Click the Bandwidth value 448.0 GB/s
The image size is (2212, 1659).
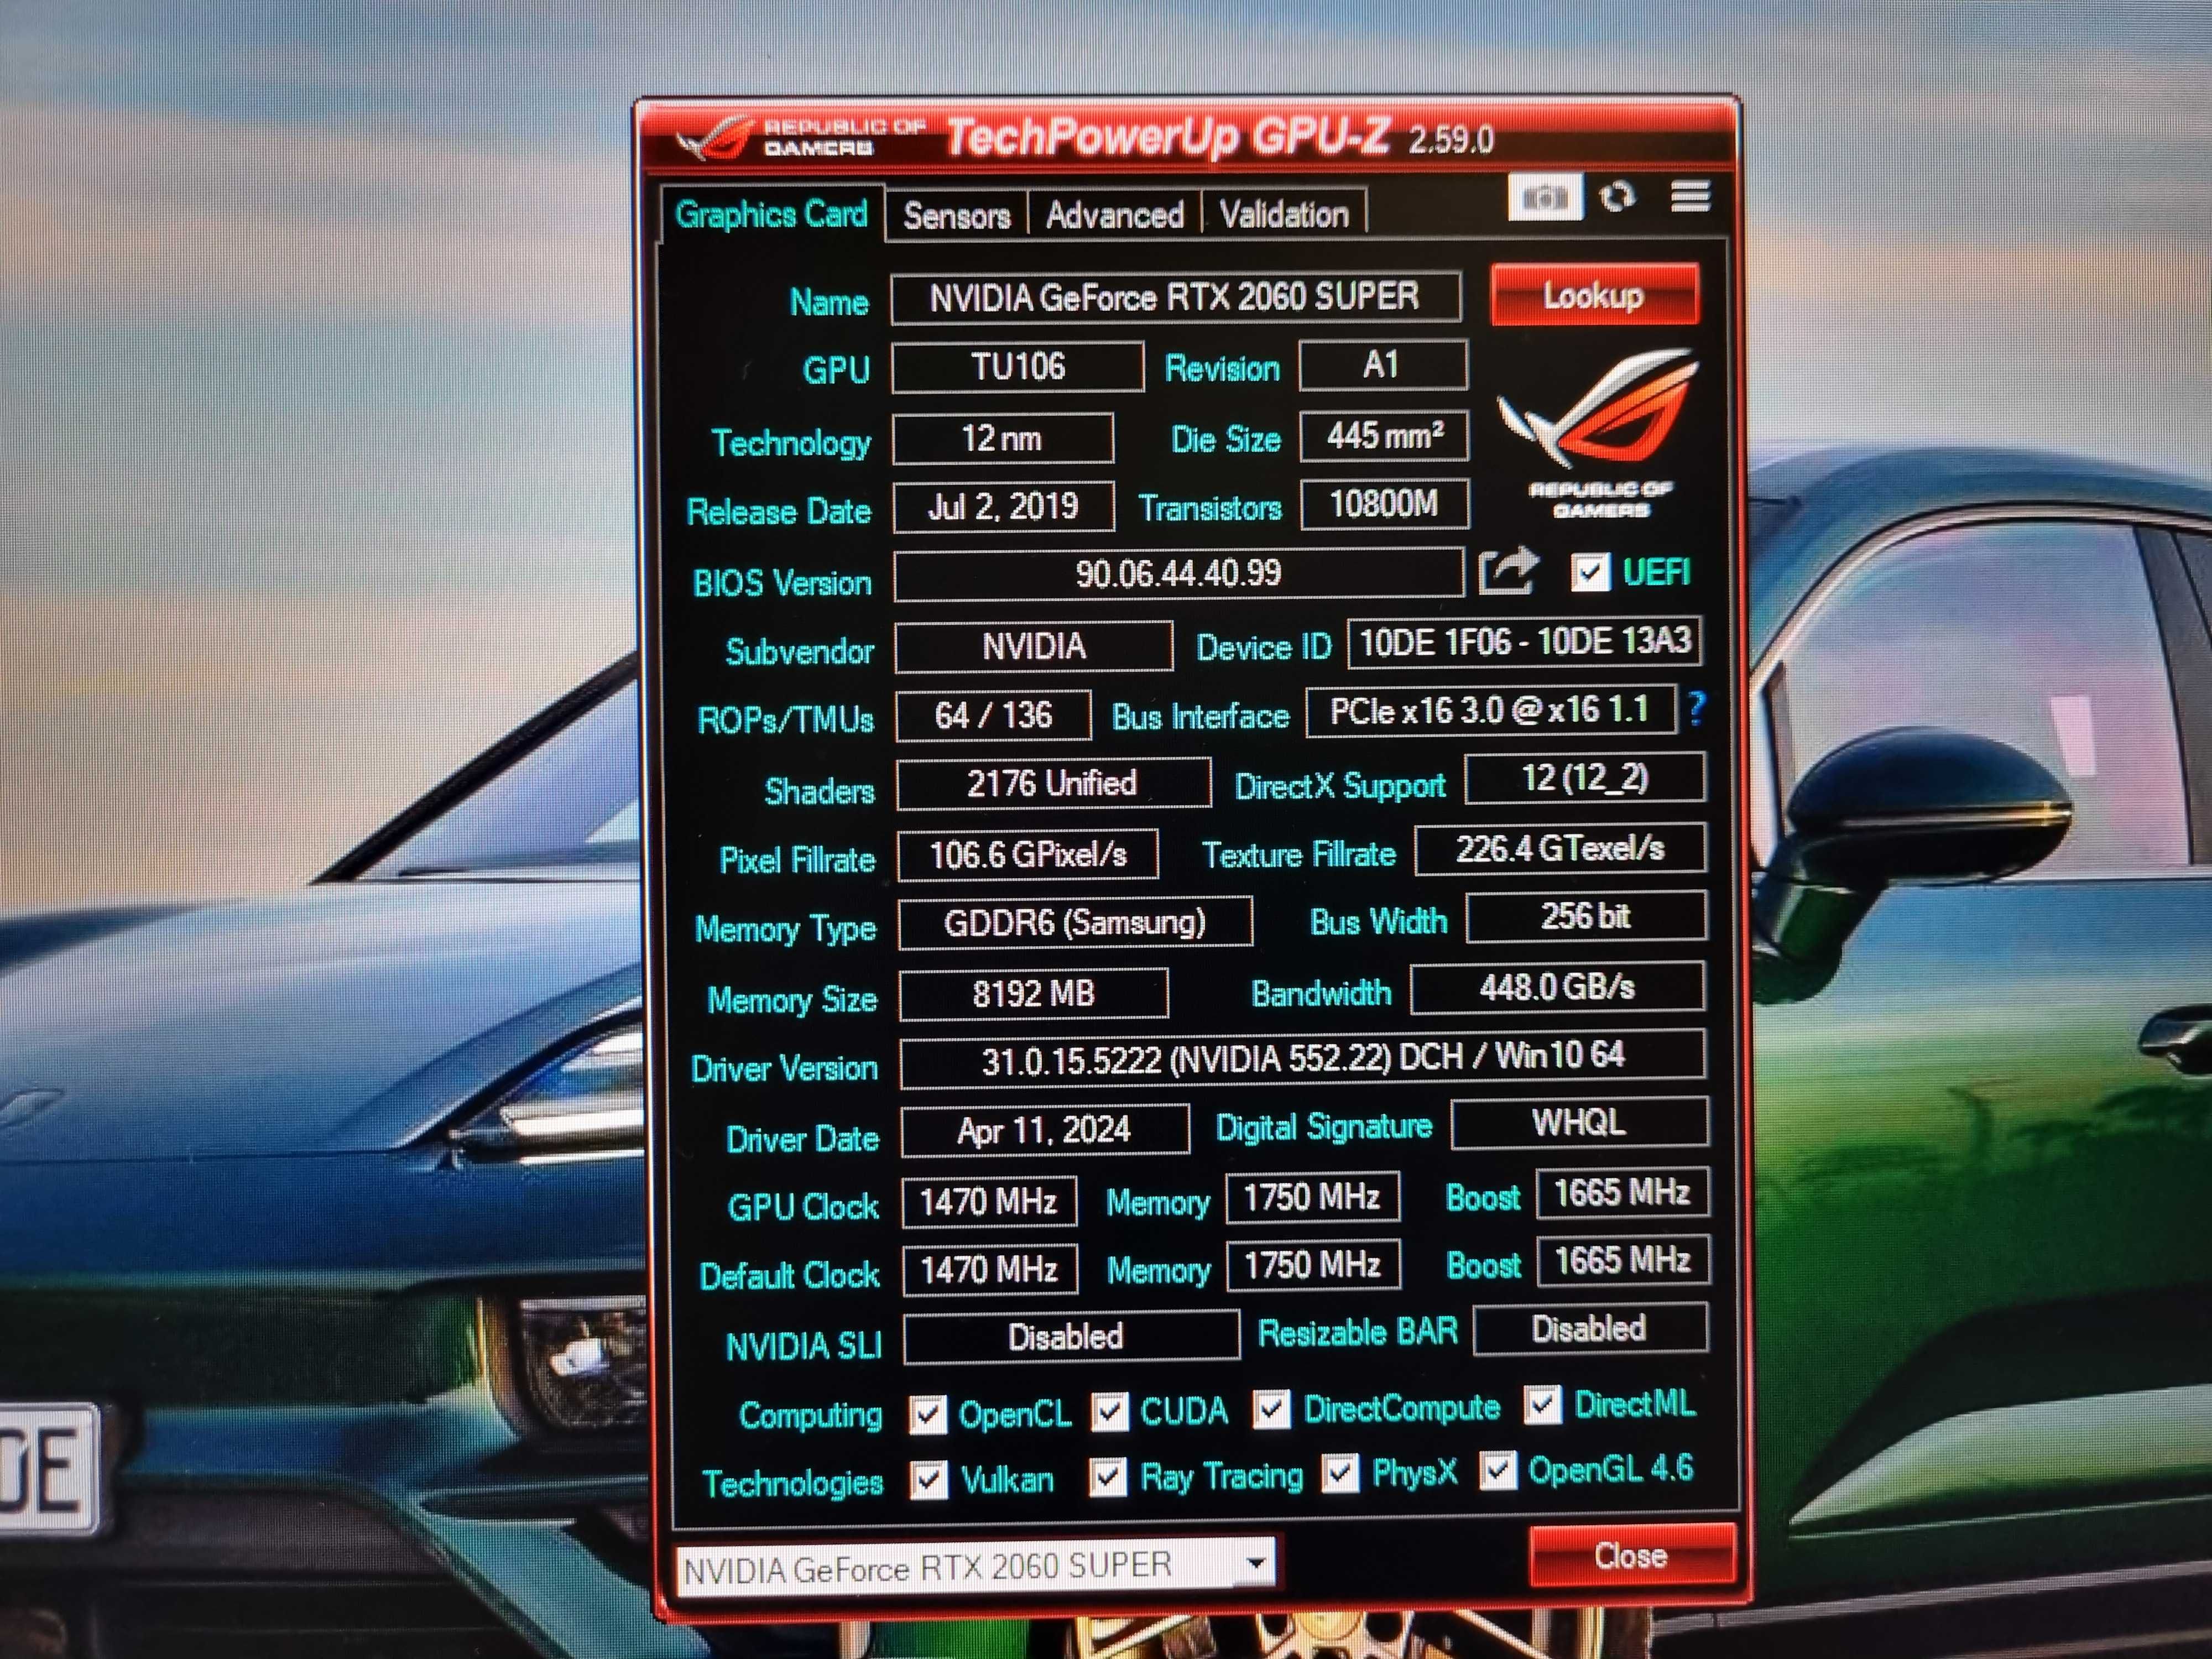click(1558, 988)
